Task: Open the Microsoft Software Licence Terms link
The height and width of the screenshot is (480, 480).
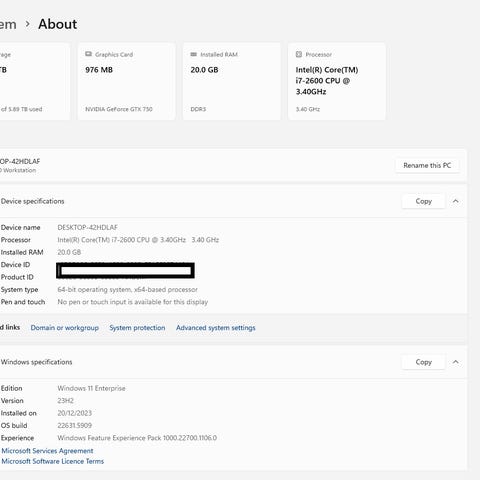Action: click(x=53, y=461)
